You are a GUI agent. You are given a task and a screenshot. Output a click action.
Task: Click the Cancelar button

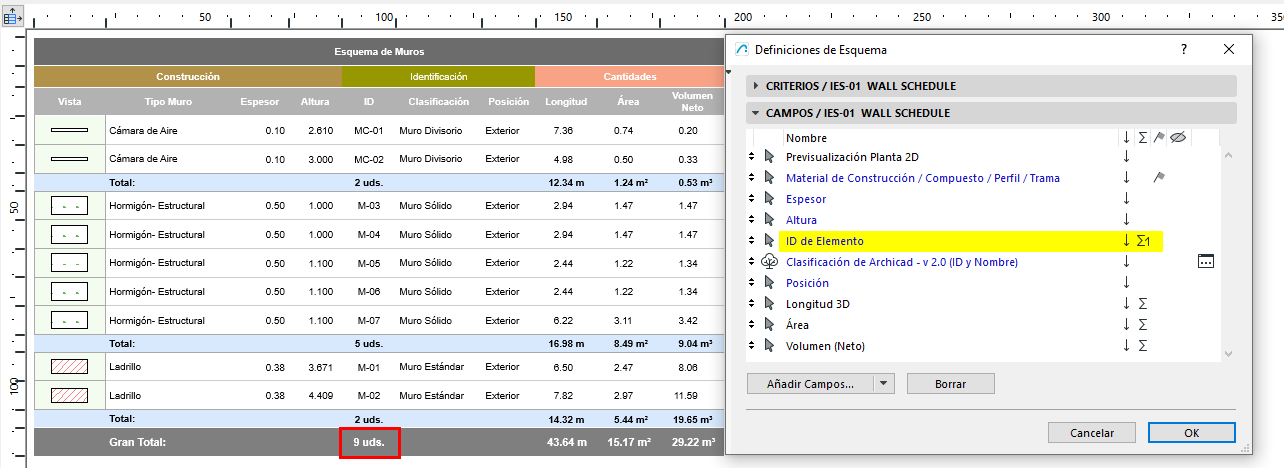click(x=1092, y=433)
